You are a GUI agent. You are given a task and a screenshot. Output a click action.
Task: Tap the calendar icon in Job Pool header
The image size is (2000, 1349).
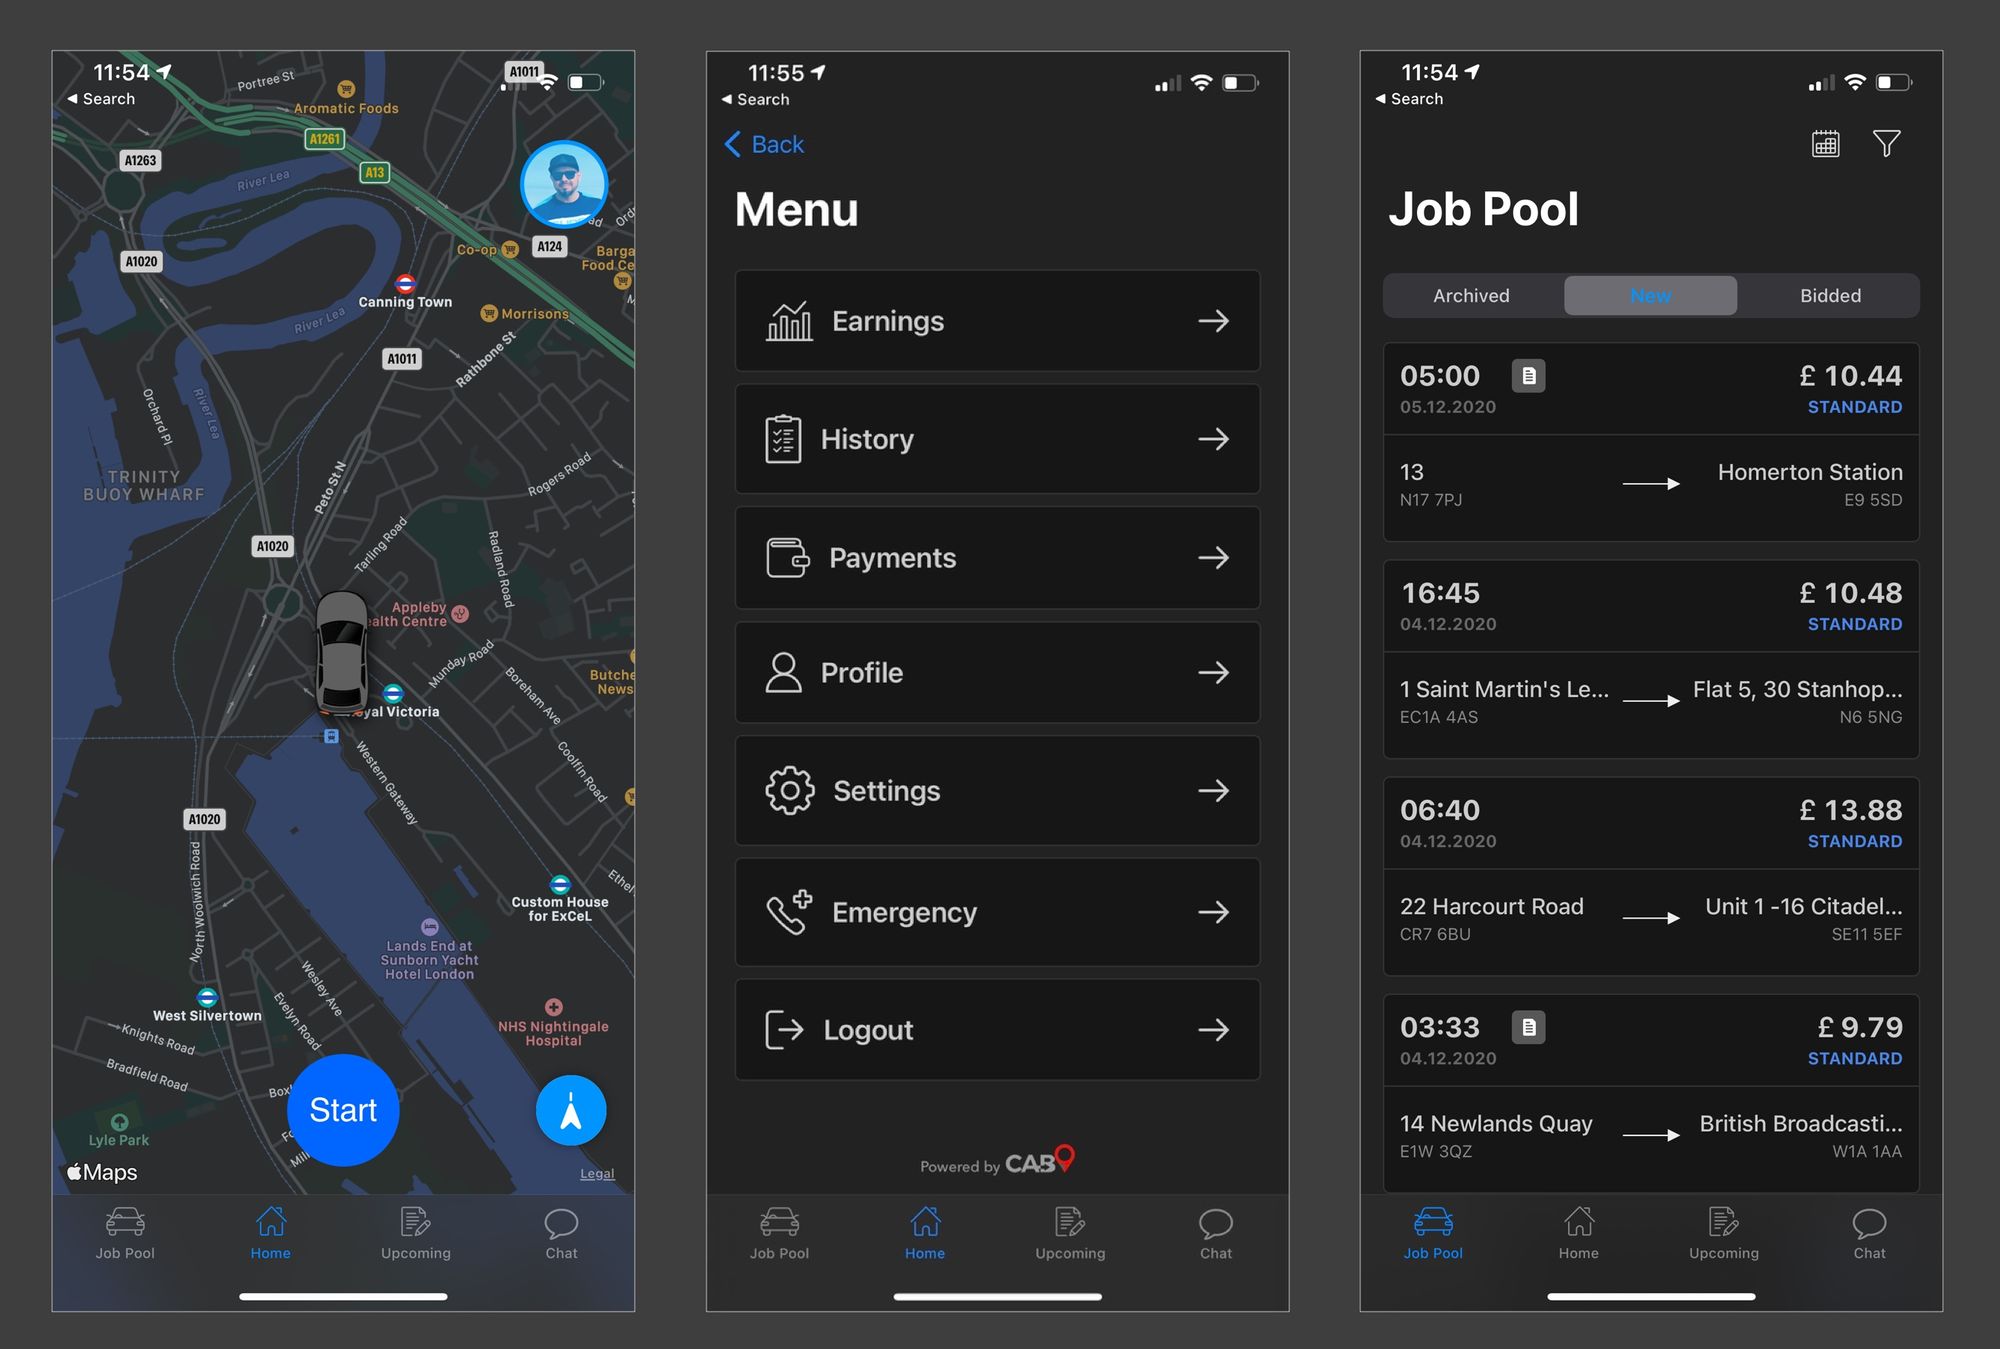coord(1825,145)
